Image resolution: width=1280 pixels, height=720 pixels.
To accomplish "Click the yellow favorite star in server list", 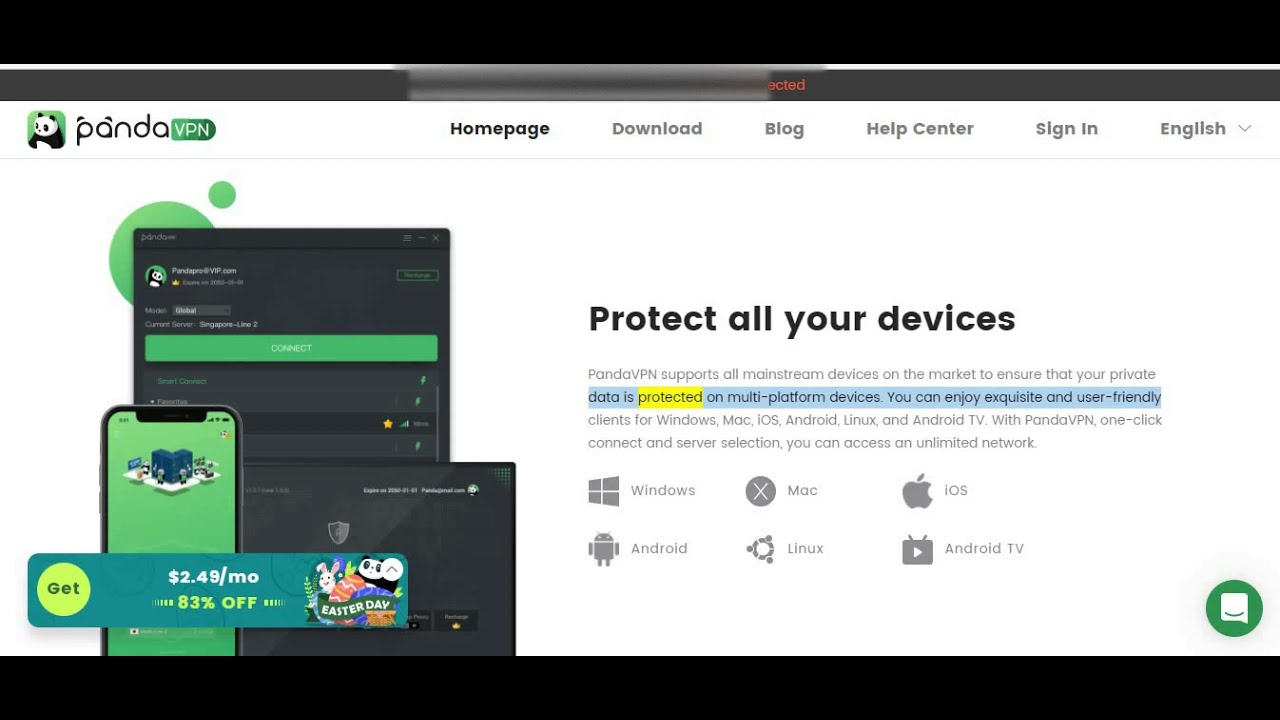I will [388, 424].
